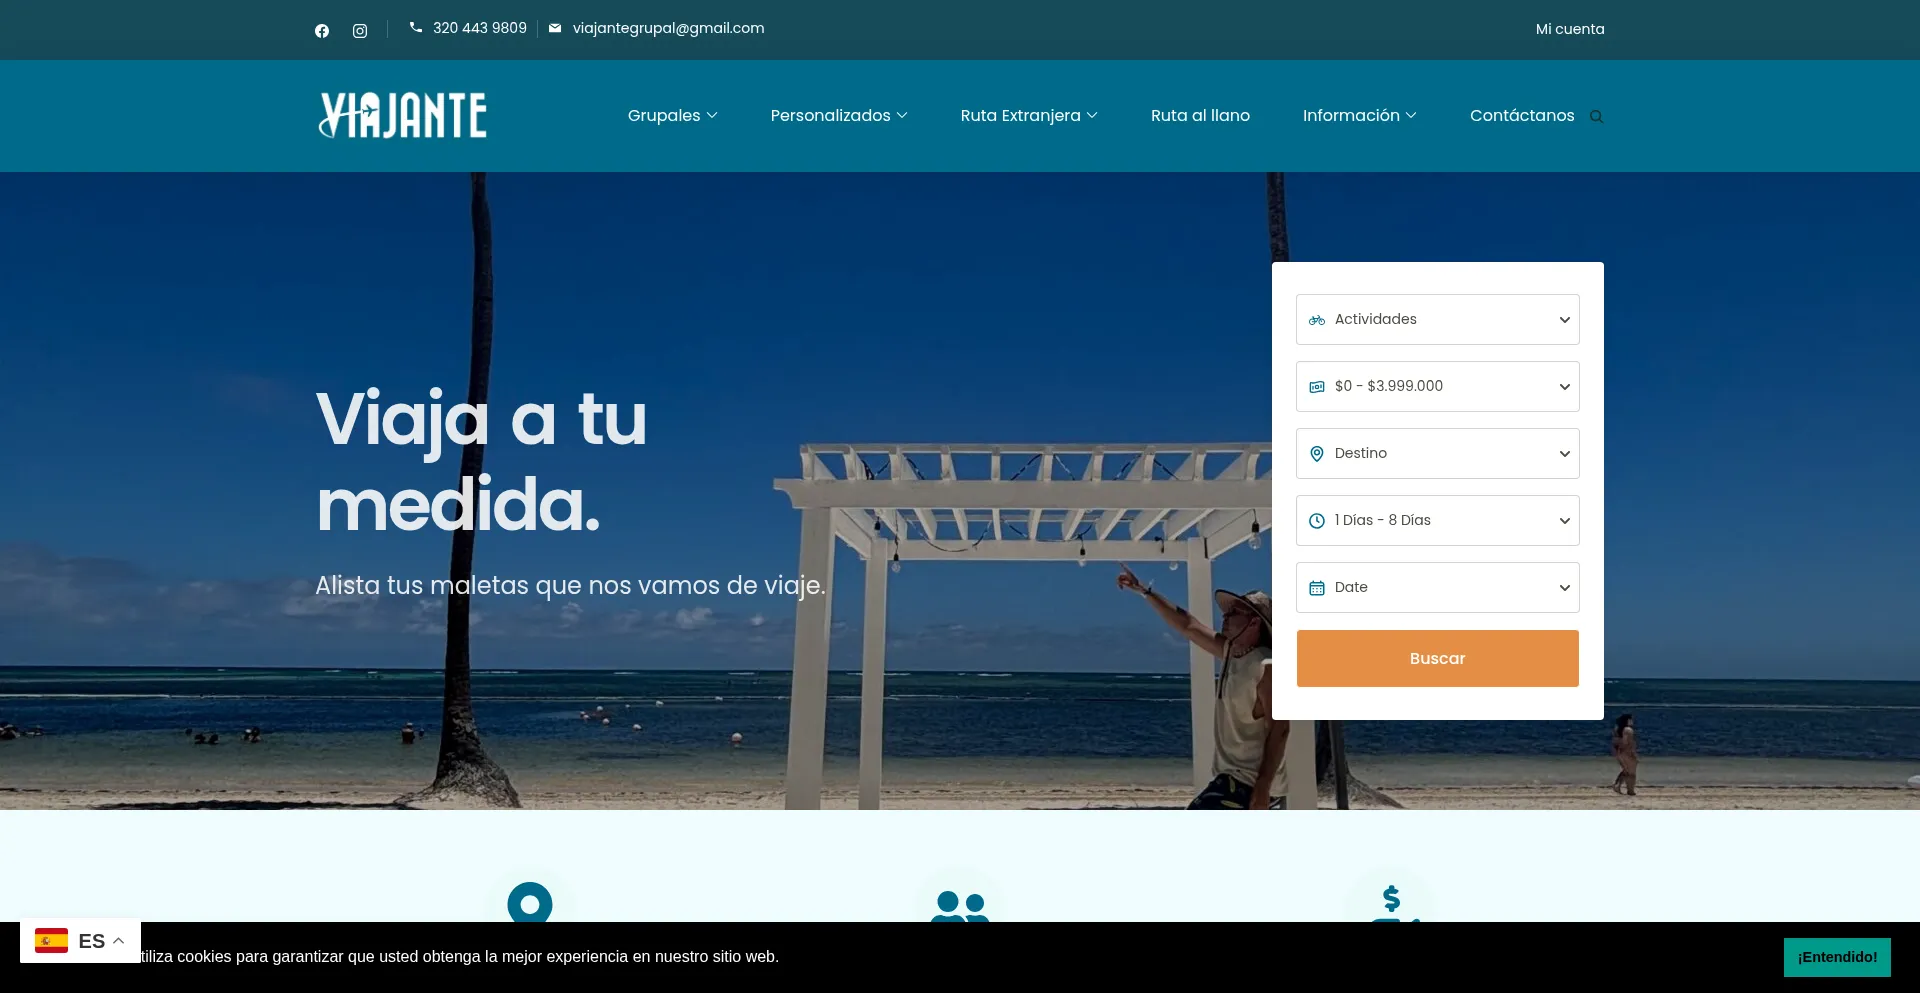Click the search magnifier icon in navbar
This screenshot has height=993, width=1920.
(x=1596, y=117)
